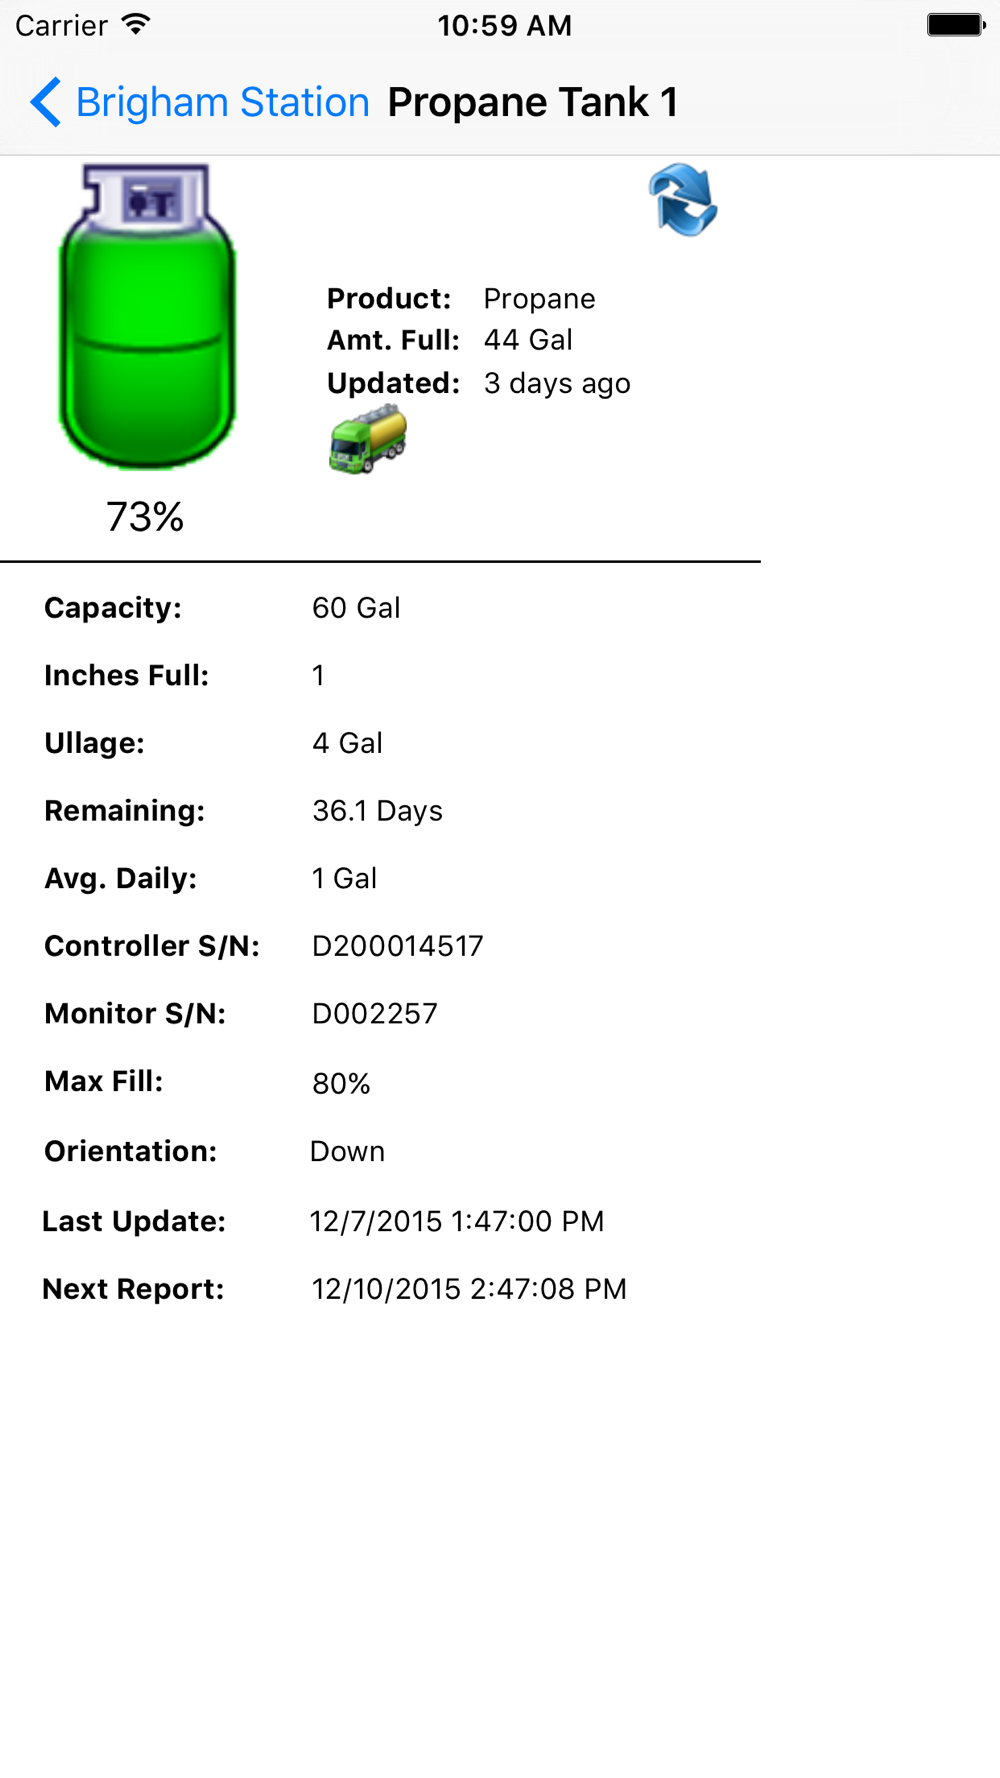Tap the Amt. Full value 44 Gal
The width and height of the screenshot is (1000, 1778).
point(528,340)
